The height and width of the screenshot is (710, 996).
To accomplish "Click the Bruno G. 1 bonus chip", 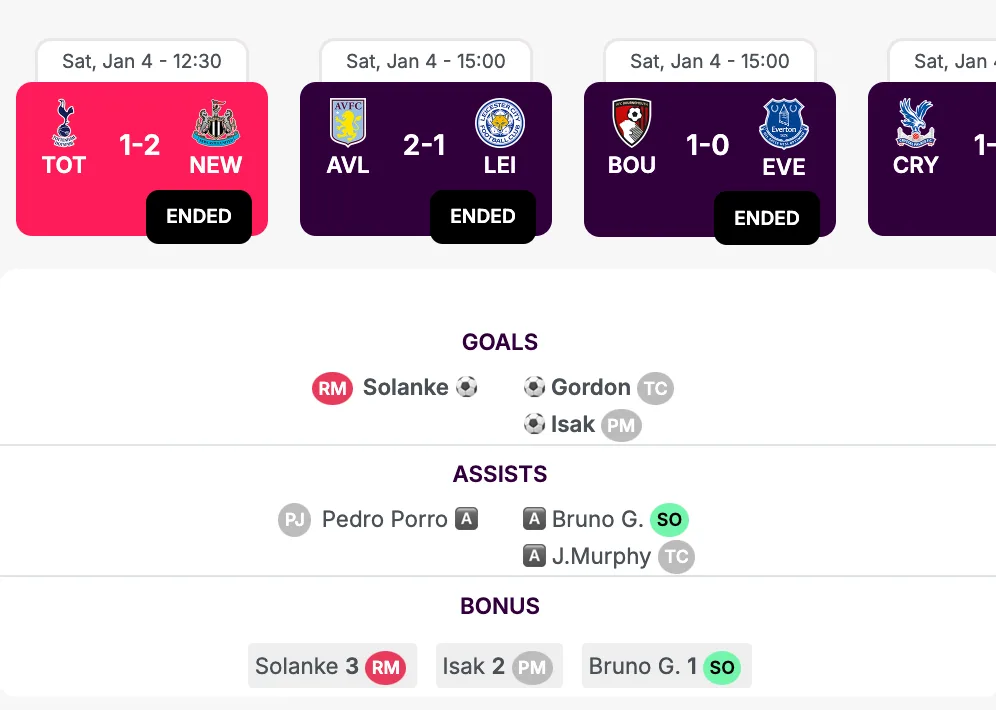I will (666, 666).
